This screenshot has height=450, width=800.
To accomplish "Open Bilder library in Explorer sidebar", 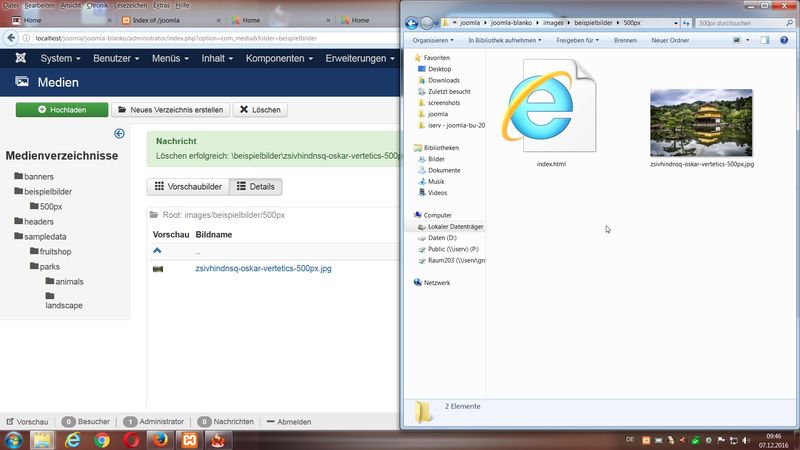I will [x=431, y=159].
